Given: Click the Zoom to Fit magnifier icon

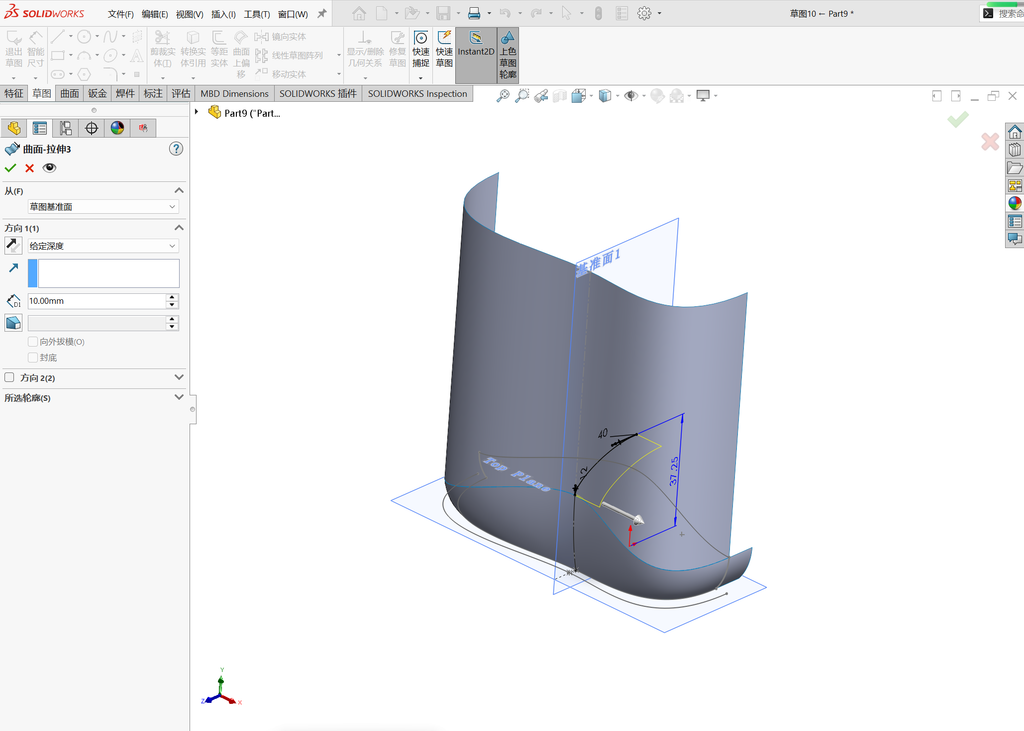Looking at the screenshot, I should (502, 96).
